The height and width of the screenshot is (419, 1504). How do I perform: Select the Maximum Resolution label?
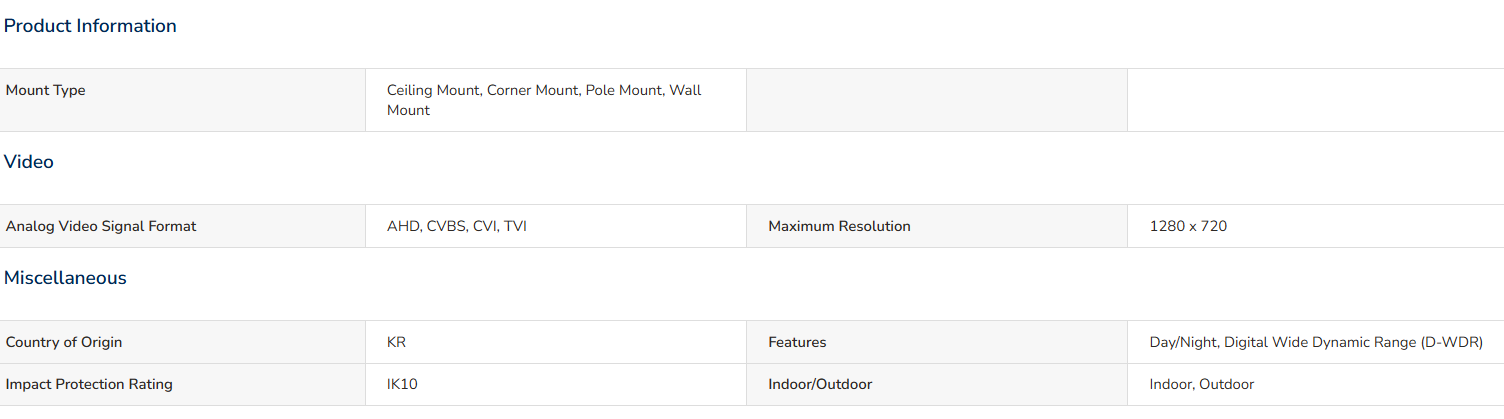tap(839, 226)
